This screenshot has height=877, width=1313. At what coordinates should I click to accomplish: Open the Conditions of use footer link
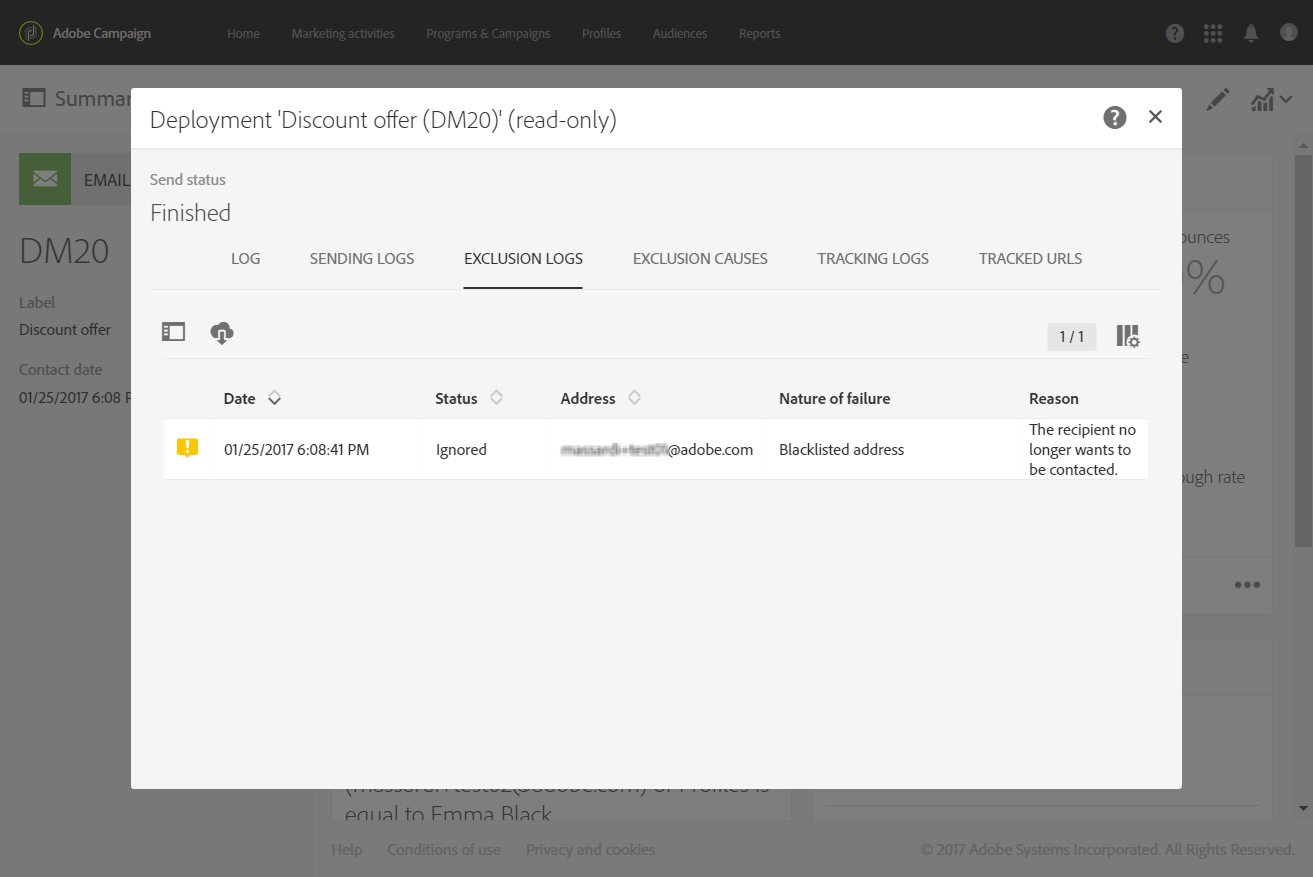pyautogui.click(x=444, y=850)
